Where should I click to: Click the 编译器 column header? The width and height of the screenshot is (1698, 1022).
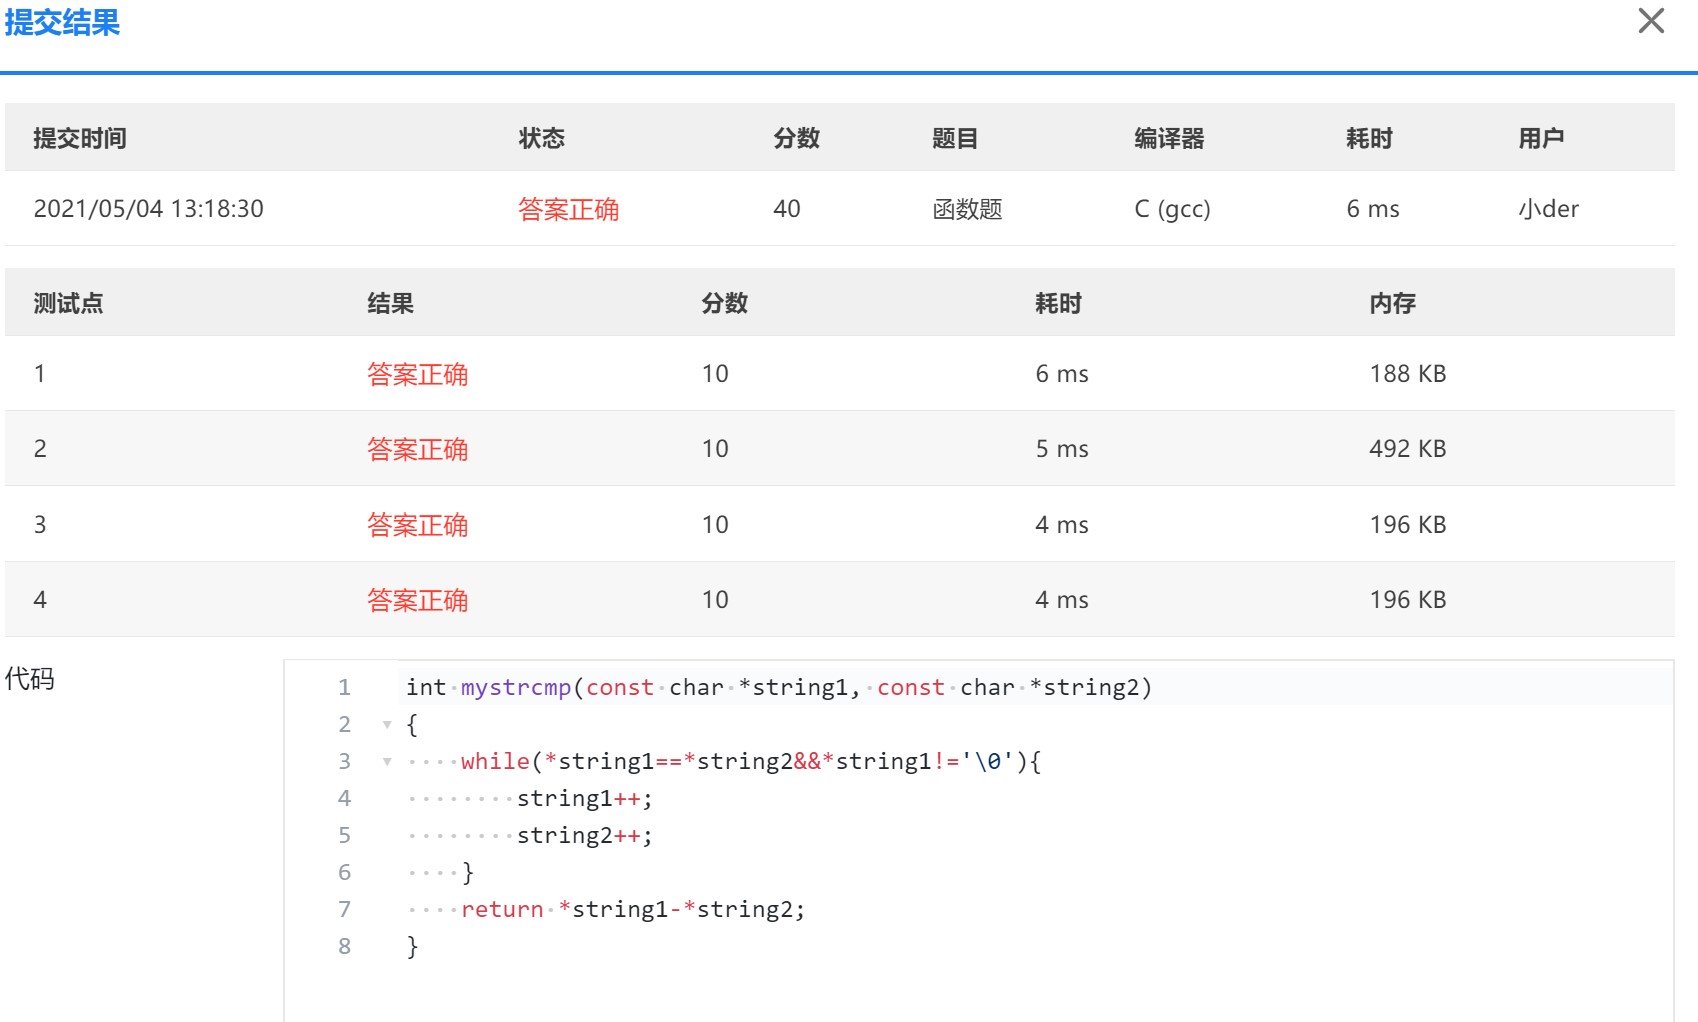(1169, 138)
